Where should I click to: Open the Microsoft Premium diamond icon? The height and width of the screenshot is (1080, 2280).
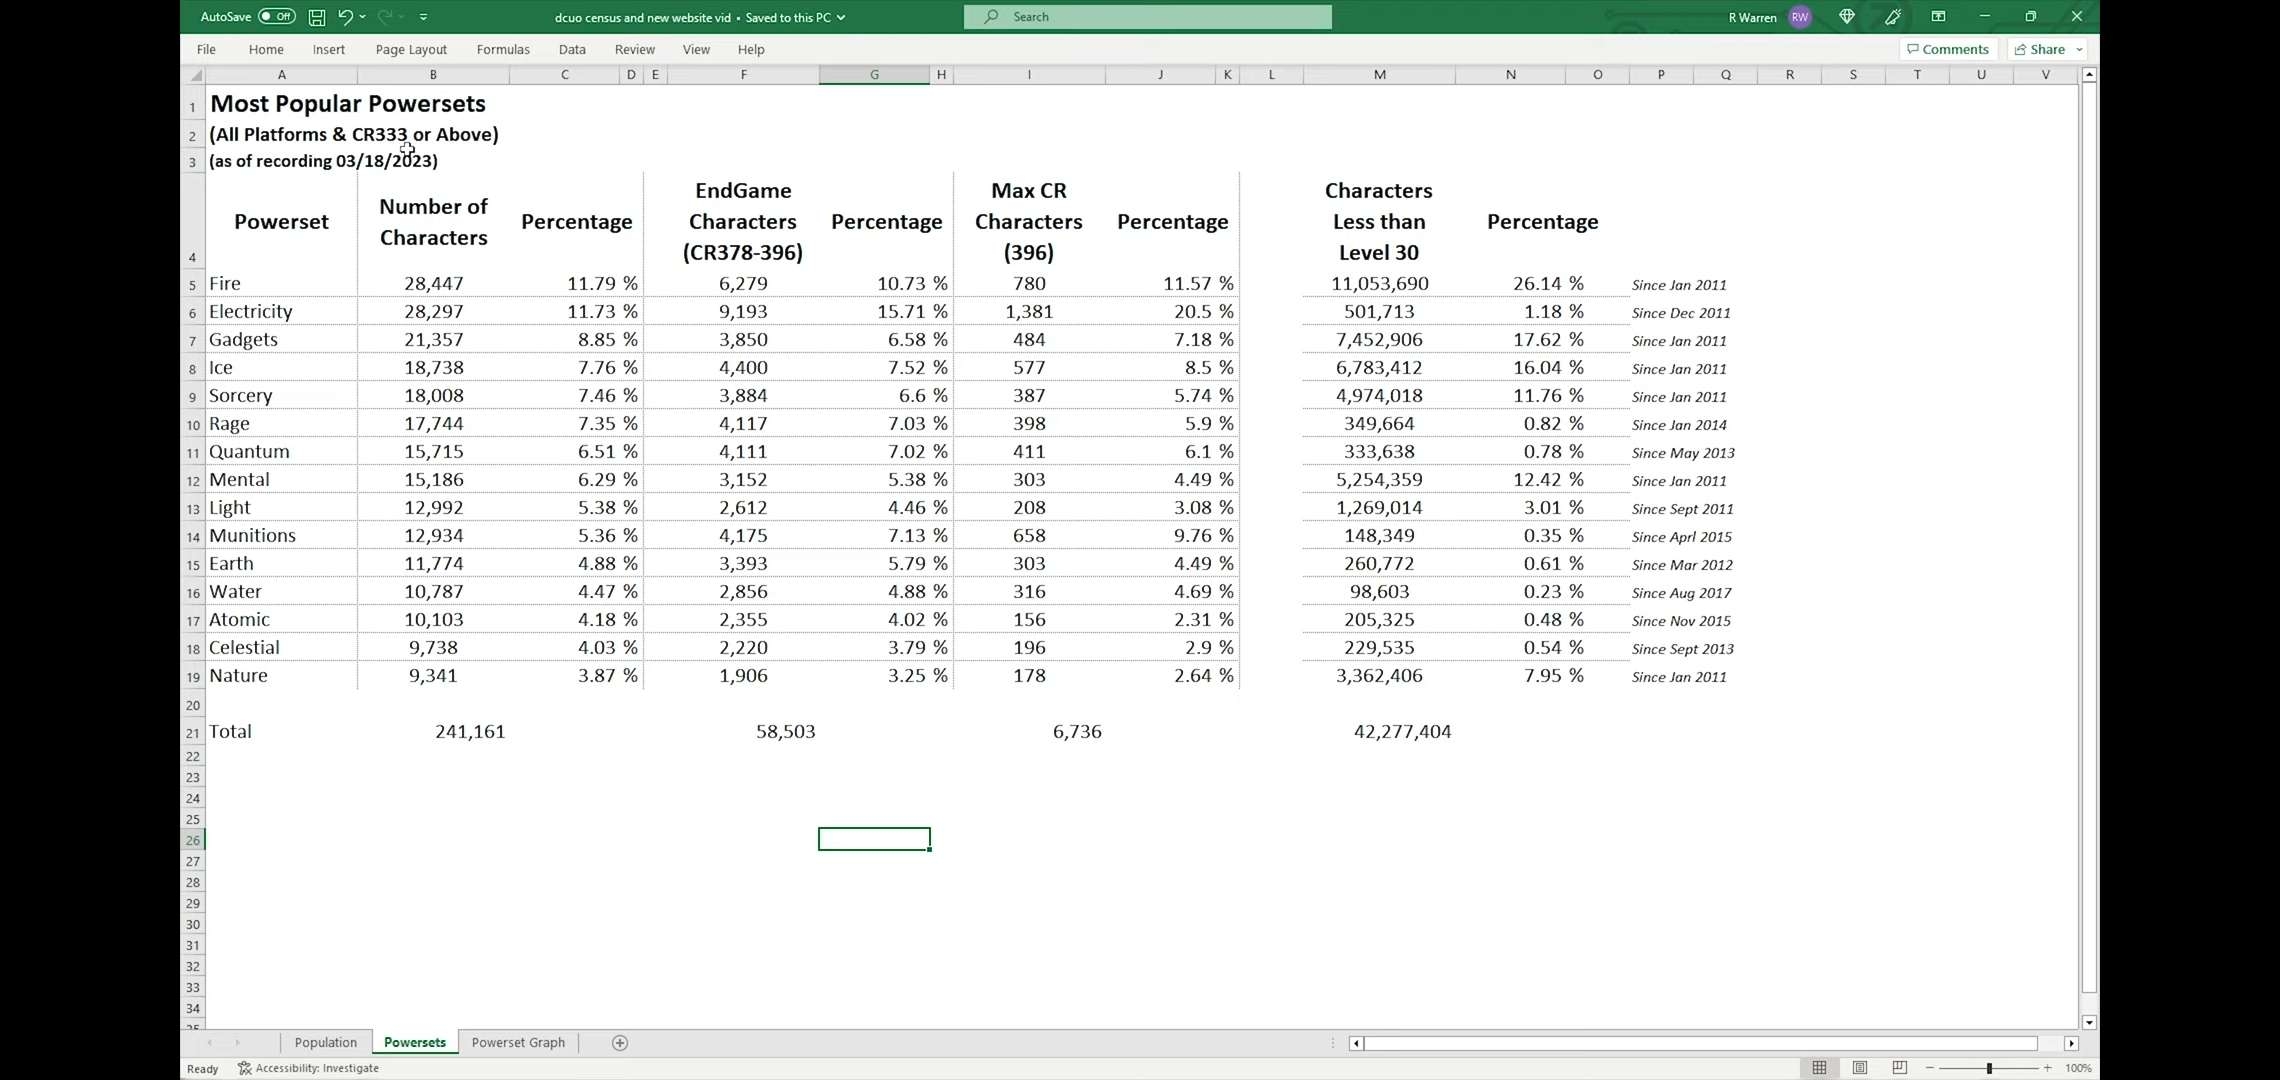(x=1847, y=17)
